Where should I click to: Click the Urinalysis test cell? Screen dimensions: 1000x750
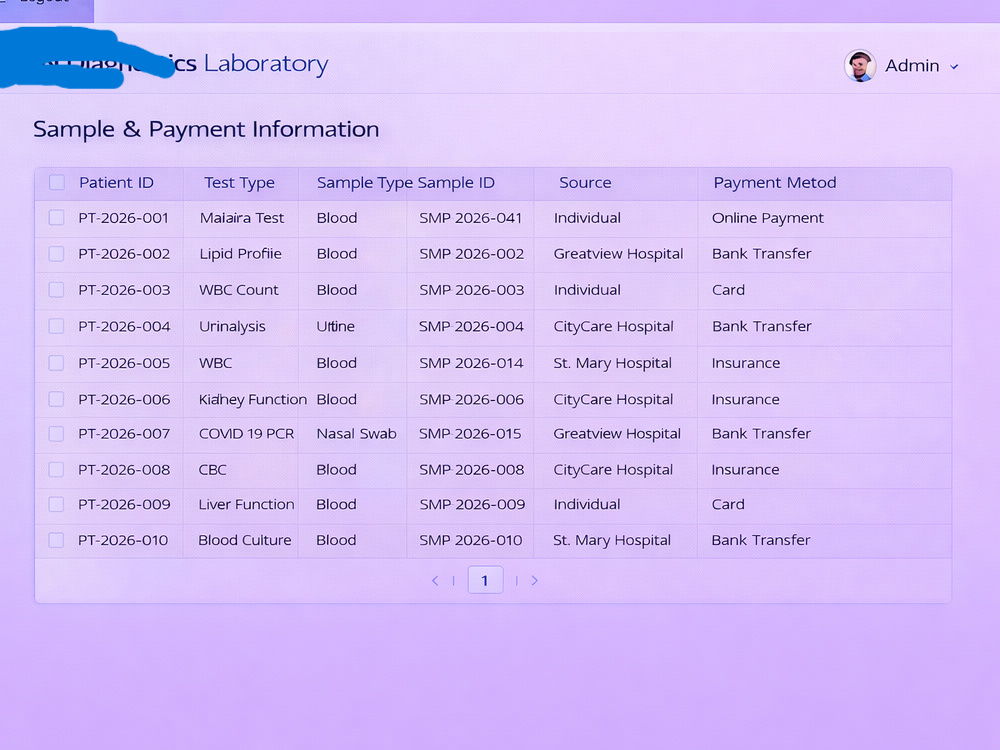click(x=232, y=327)
